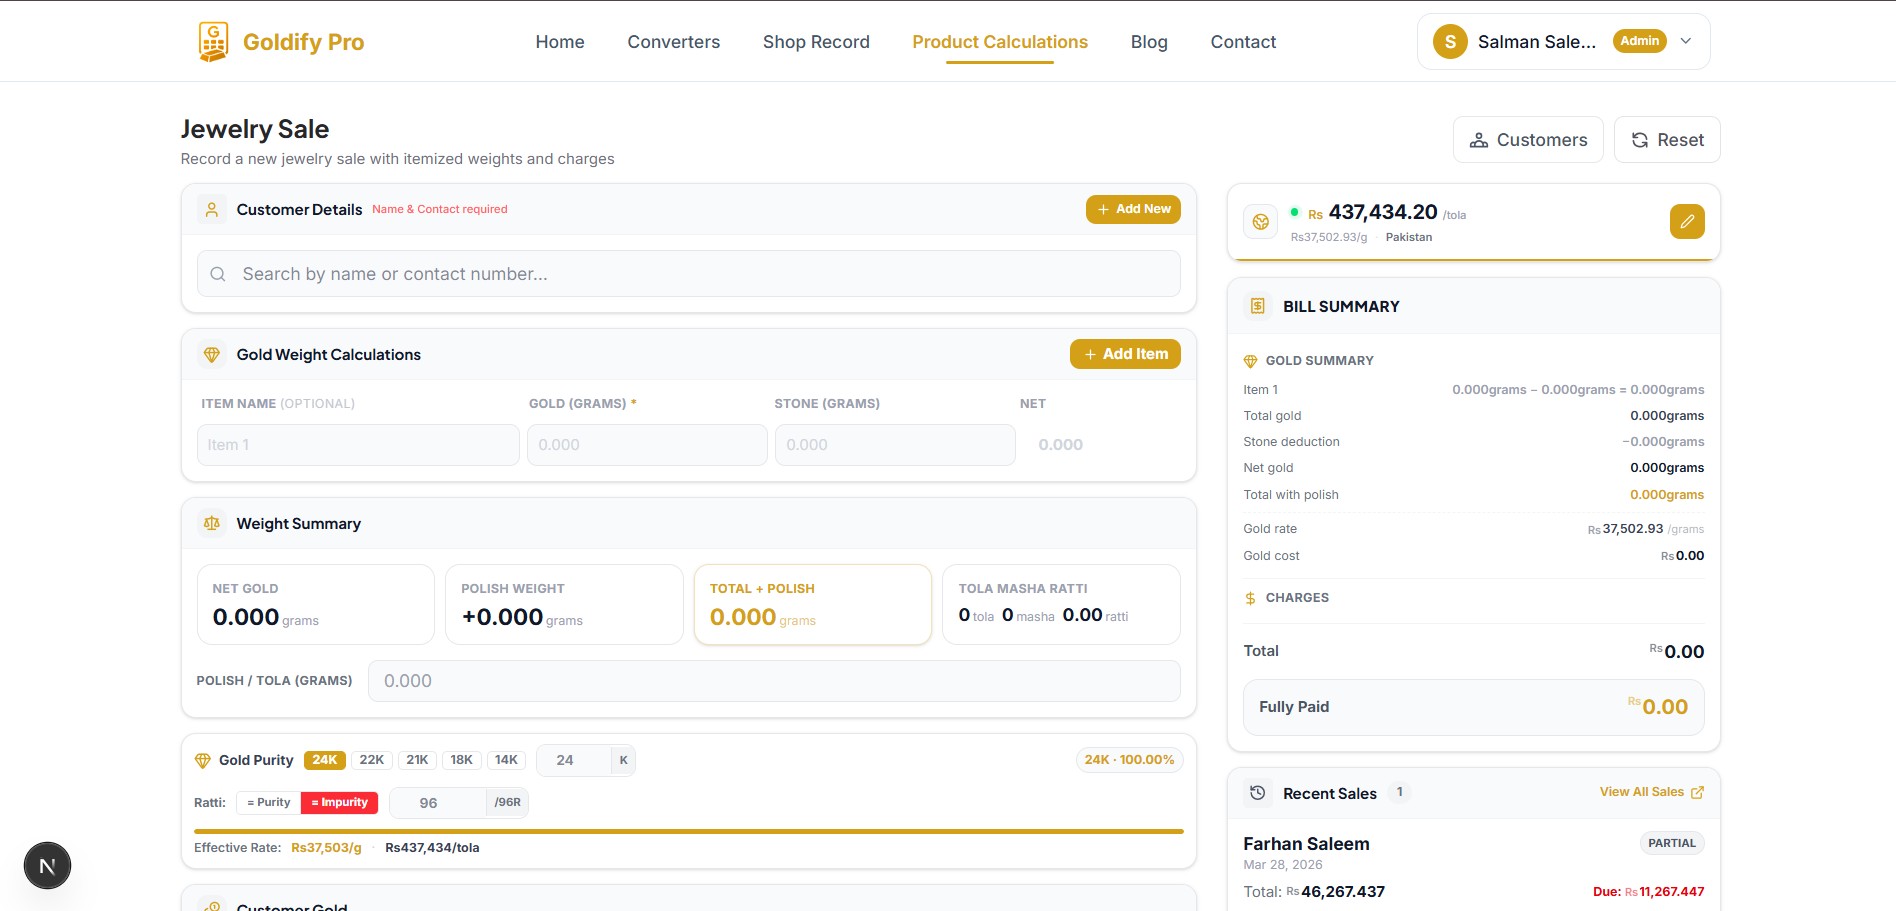The image size is (1896, 911).
Task: Click the dollar icon beside Charges
Action: point(1250,598)
